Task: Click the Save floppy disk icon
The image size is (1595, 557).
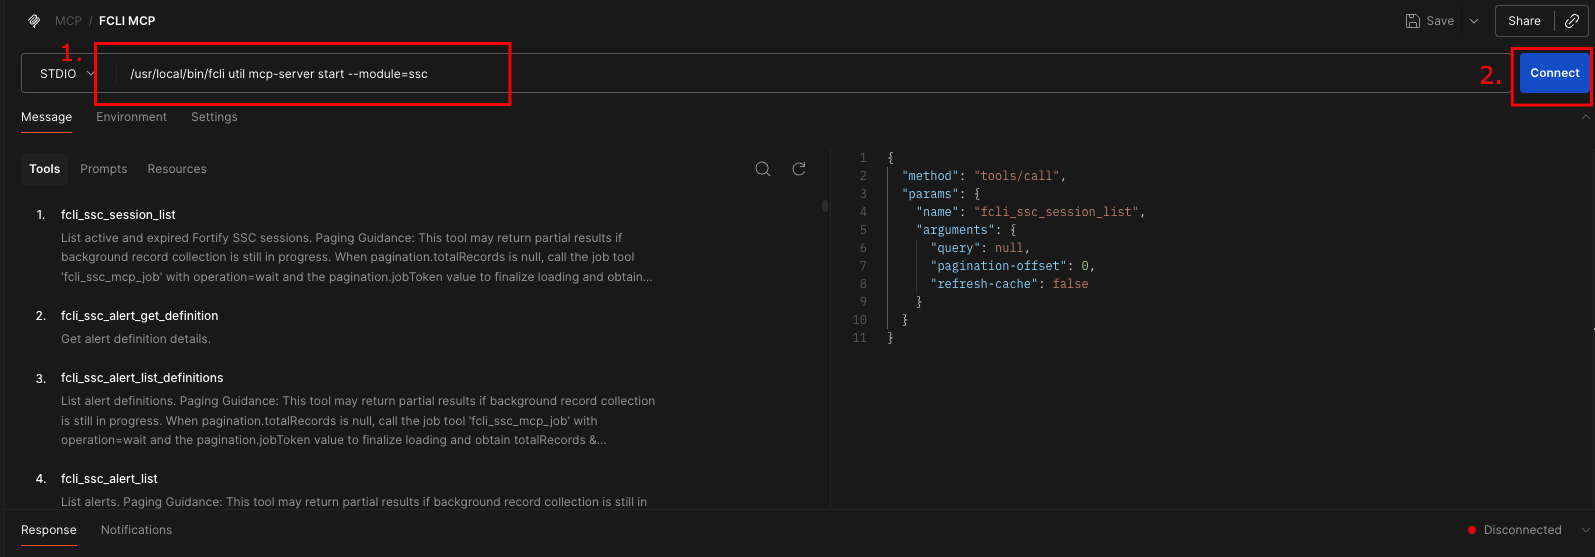Action: pyautogui.click(x=1412, y=21)
